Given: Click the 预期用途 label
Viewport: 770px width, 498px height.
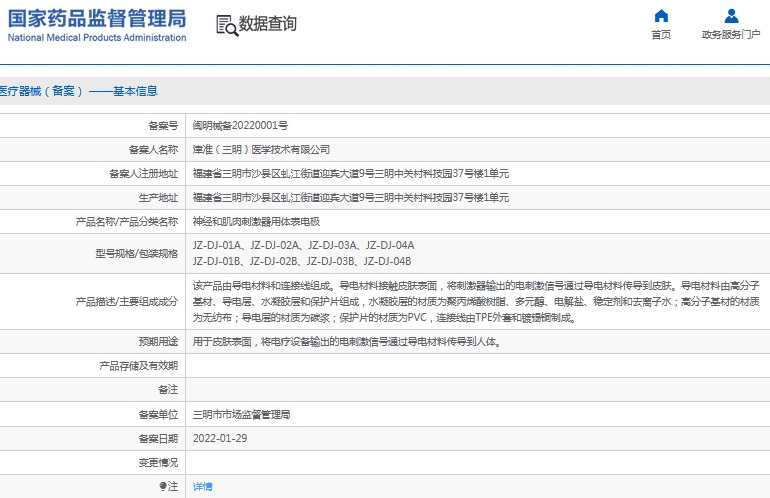Looking at the screenshot, I should tap(158, 342).
